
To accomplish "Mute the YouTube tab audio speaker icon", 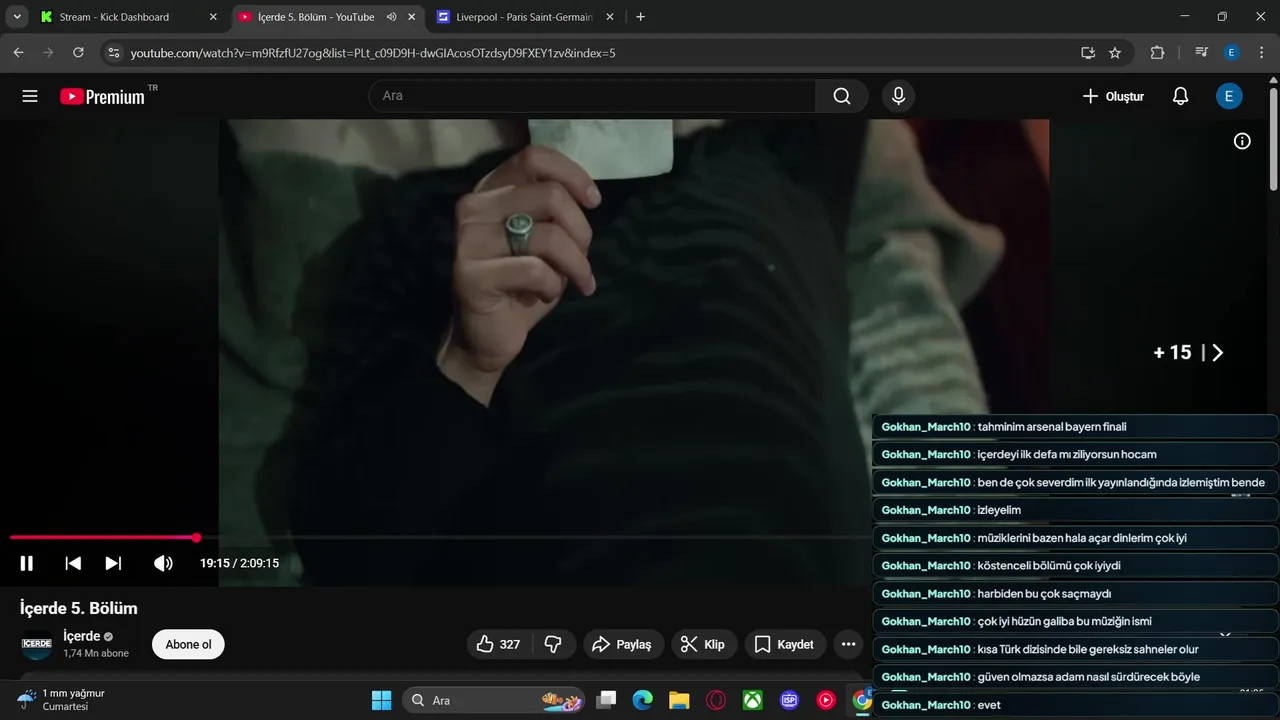I will click(391, 17).
